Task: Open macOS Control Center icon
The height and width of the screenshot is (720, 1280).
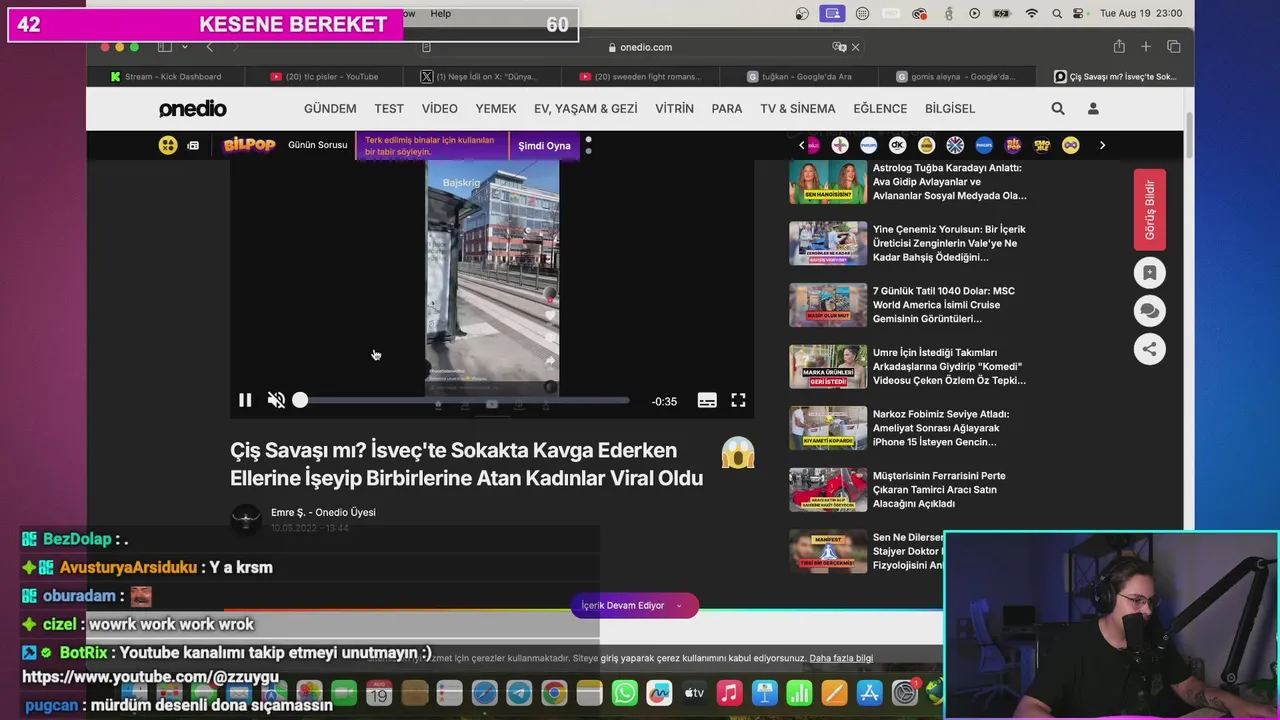Action: (x=1080, y=13)
